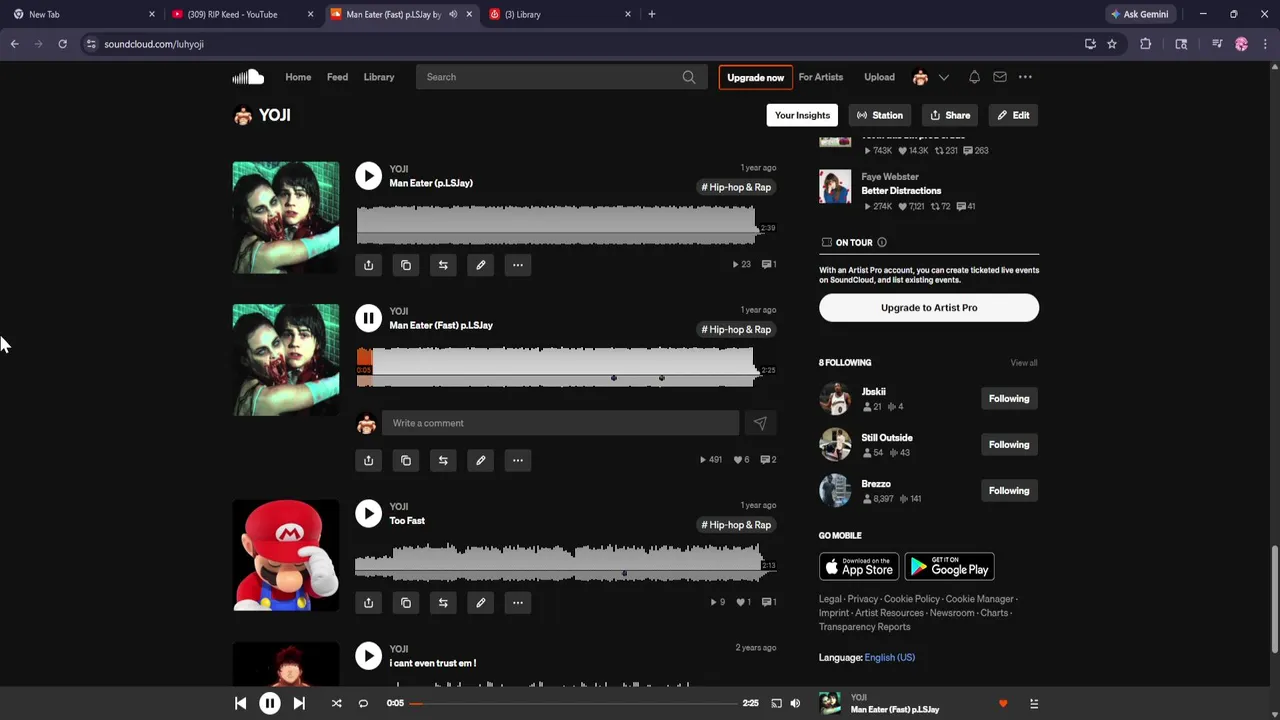
Task: Pause playback in the bottom player bar
Action: pos(270,704)
